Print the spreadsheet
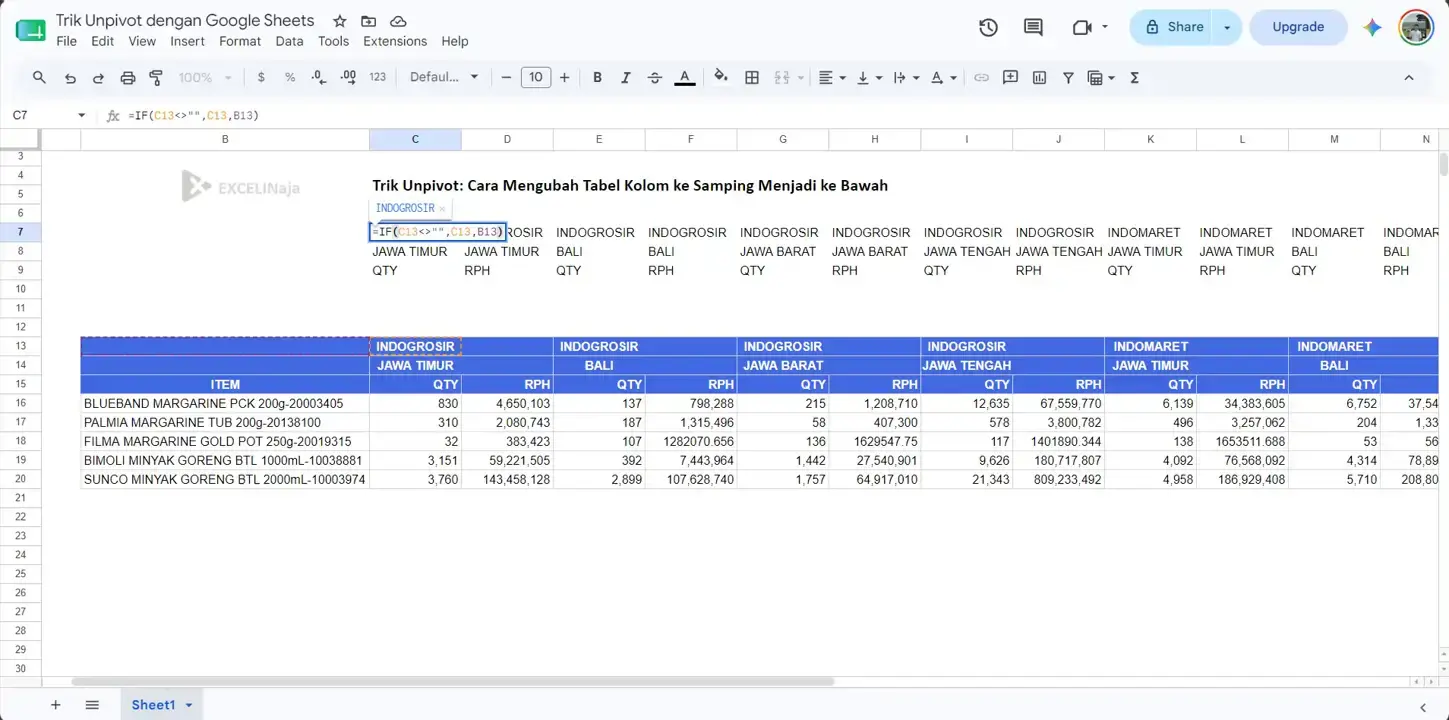The height and width of the screenshot is (720, 1449). click(x=127, y=77)
